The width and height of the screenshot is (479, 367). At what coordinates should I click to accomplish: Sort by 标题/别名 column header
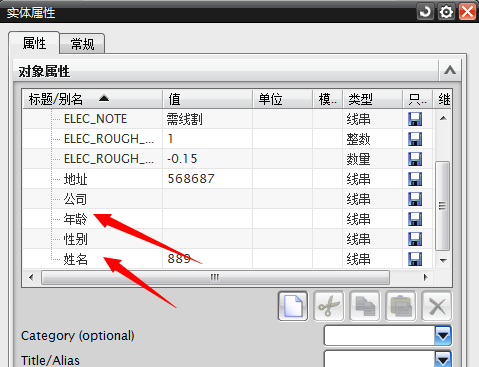coord(93,99)
